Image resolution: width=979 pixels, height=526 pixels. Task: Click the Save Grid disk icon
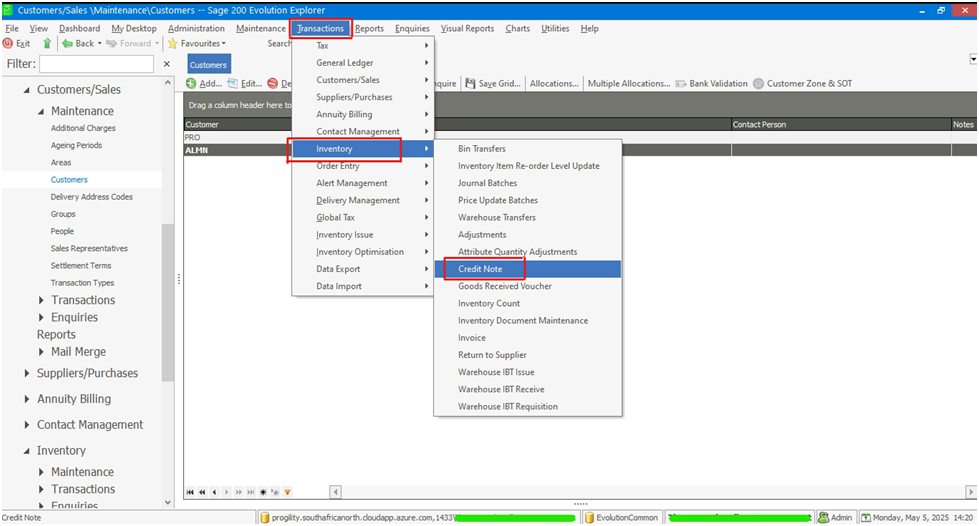pyautogui.click(x=470, y=83)
